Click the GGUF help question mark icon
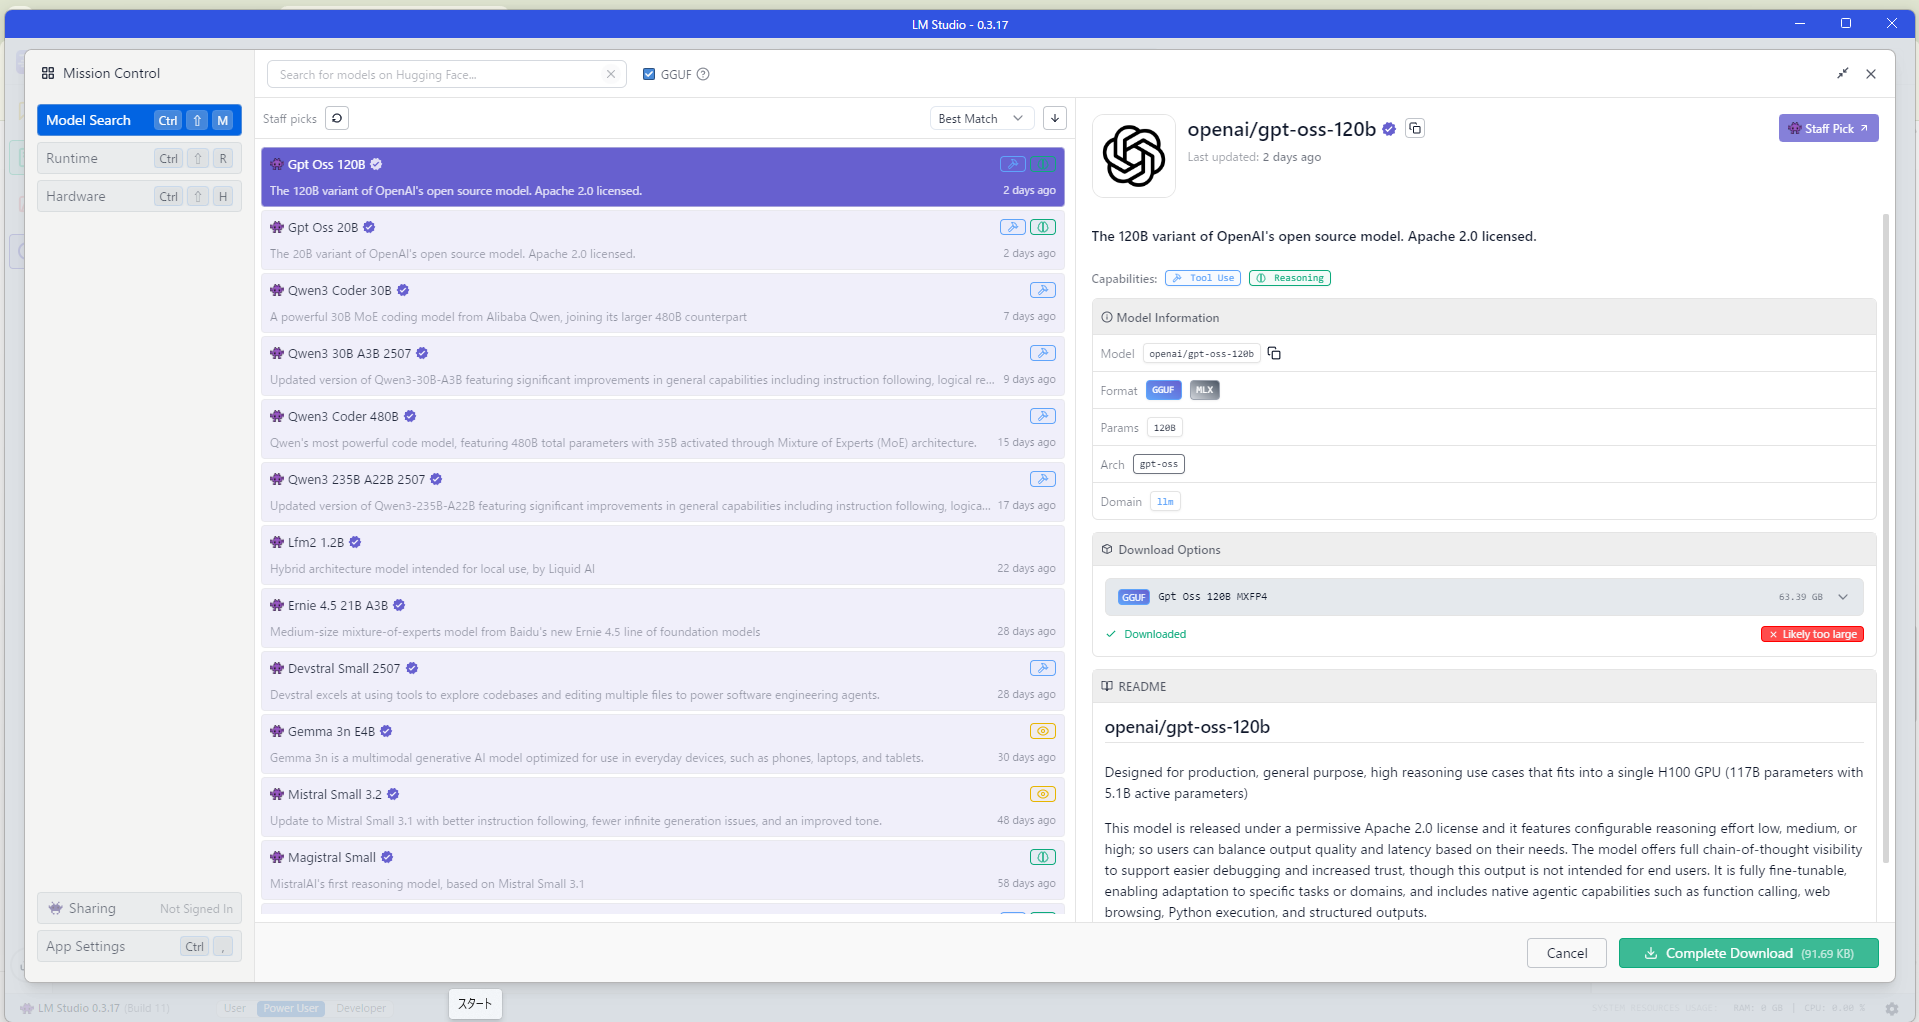Image resolution: width=1919 pixels, height=1022 pixels. [703, 74]
